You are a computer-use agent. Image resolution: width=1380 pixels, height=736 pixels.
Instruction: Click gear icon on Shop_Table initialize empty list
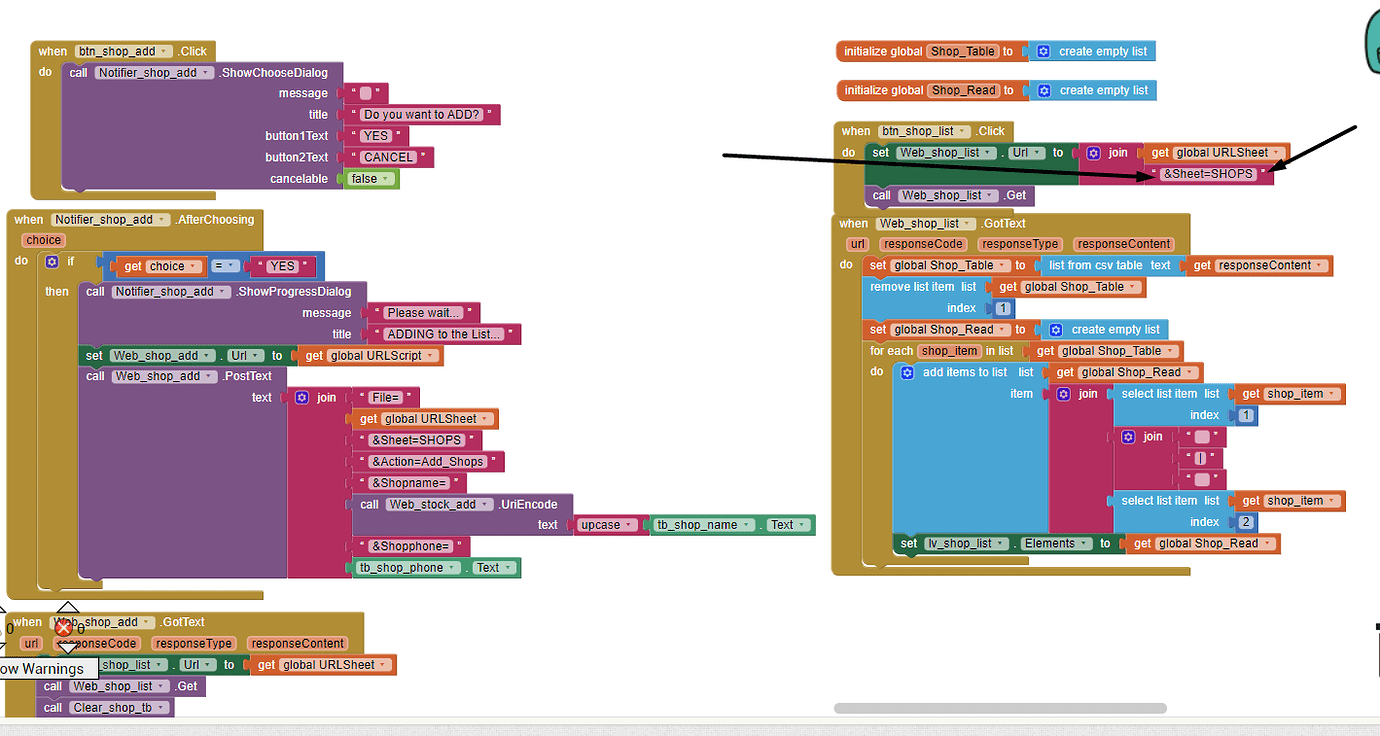coord(1043,51)
